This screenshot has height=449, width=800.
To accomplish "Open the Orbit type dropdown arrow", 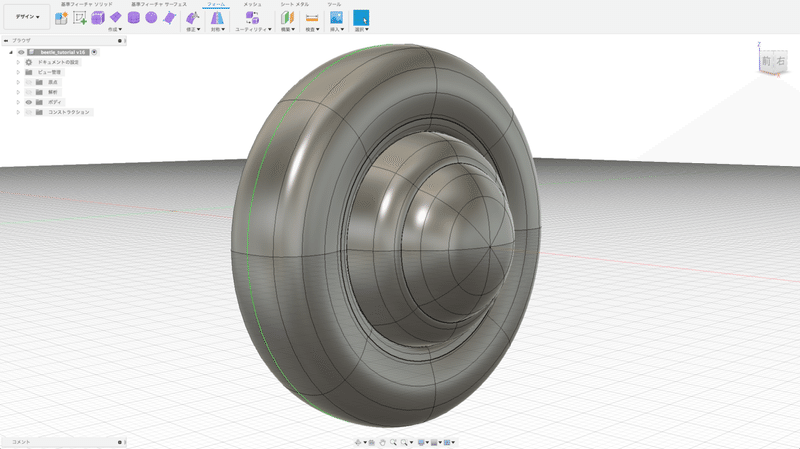I will pos(365,442).
